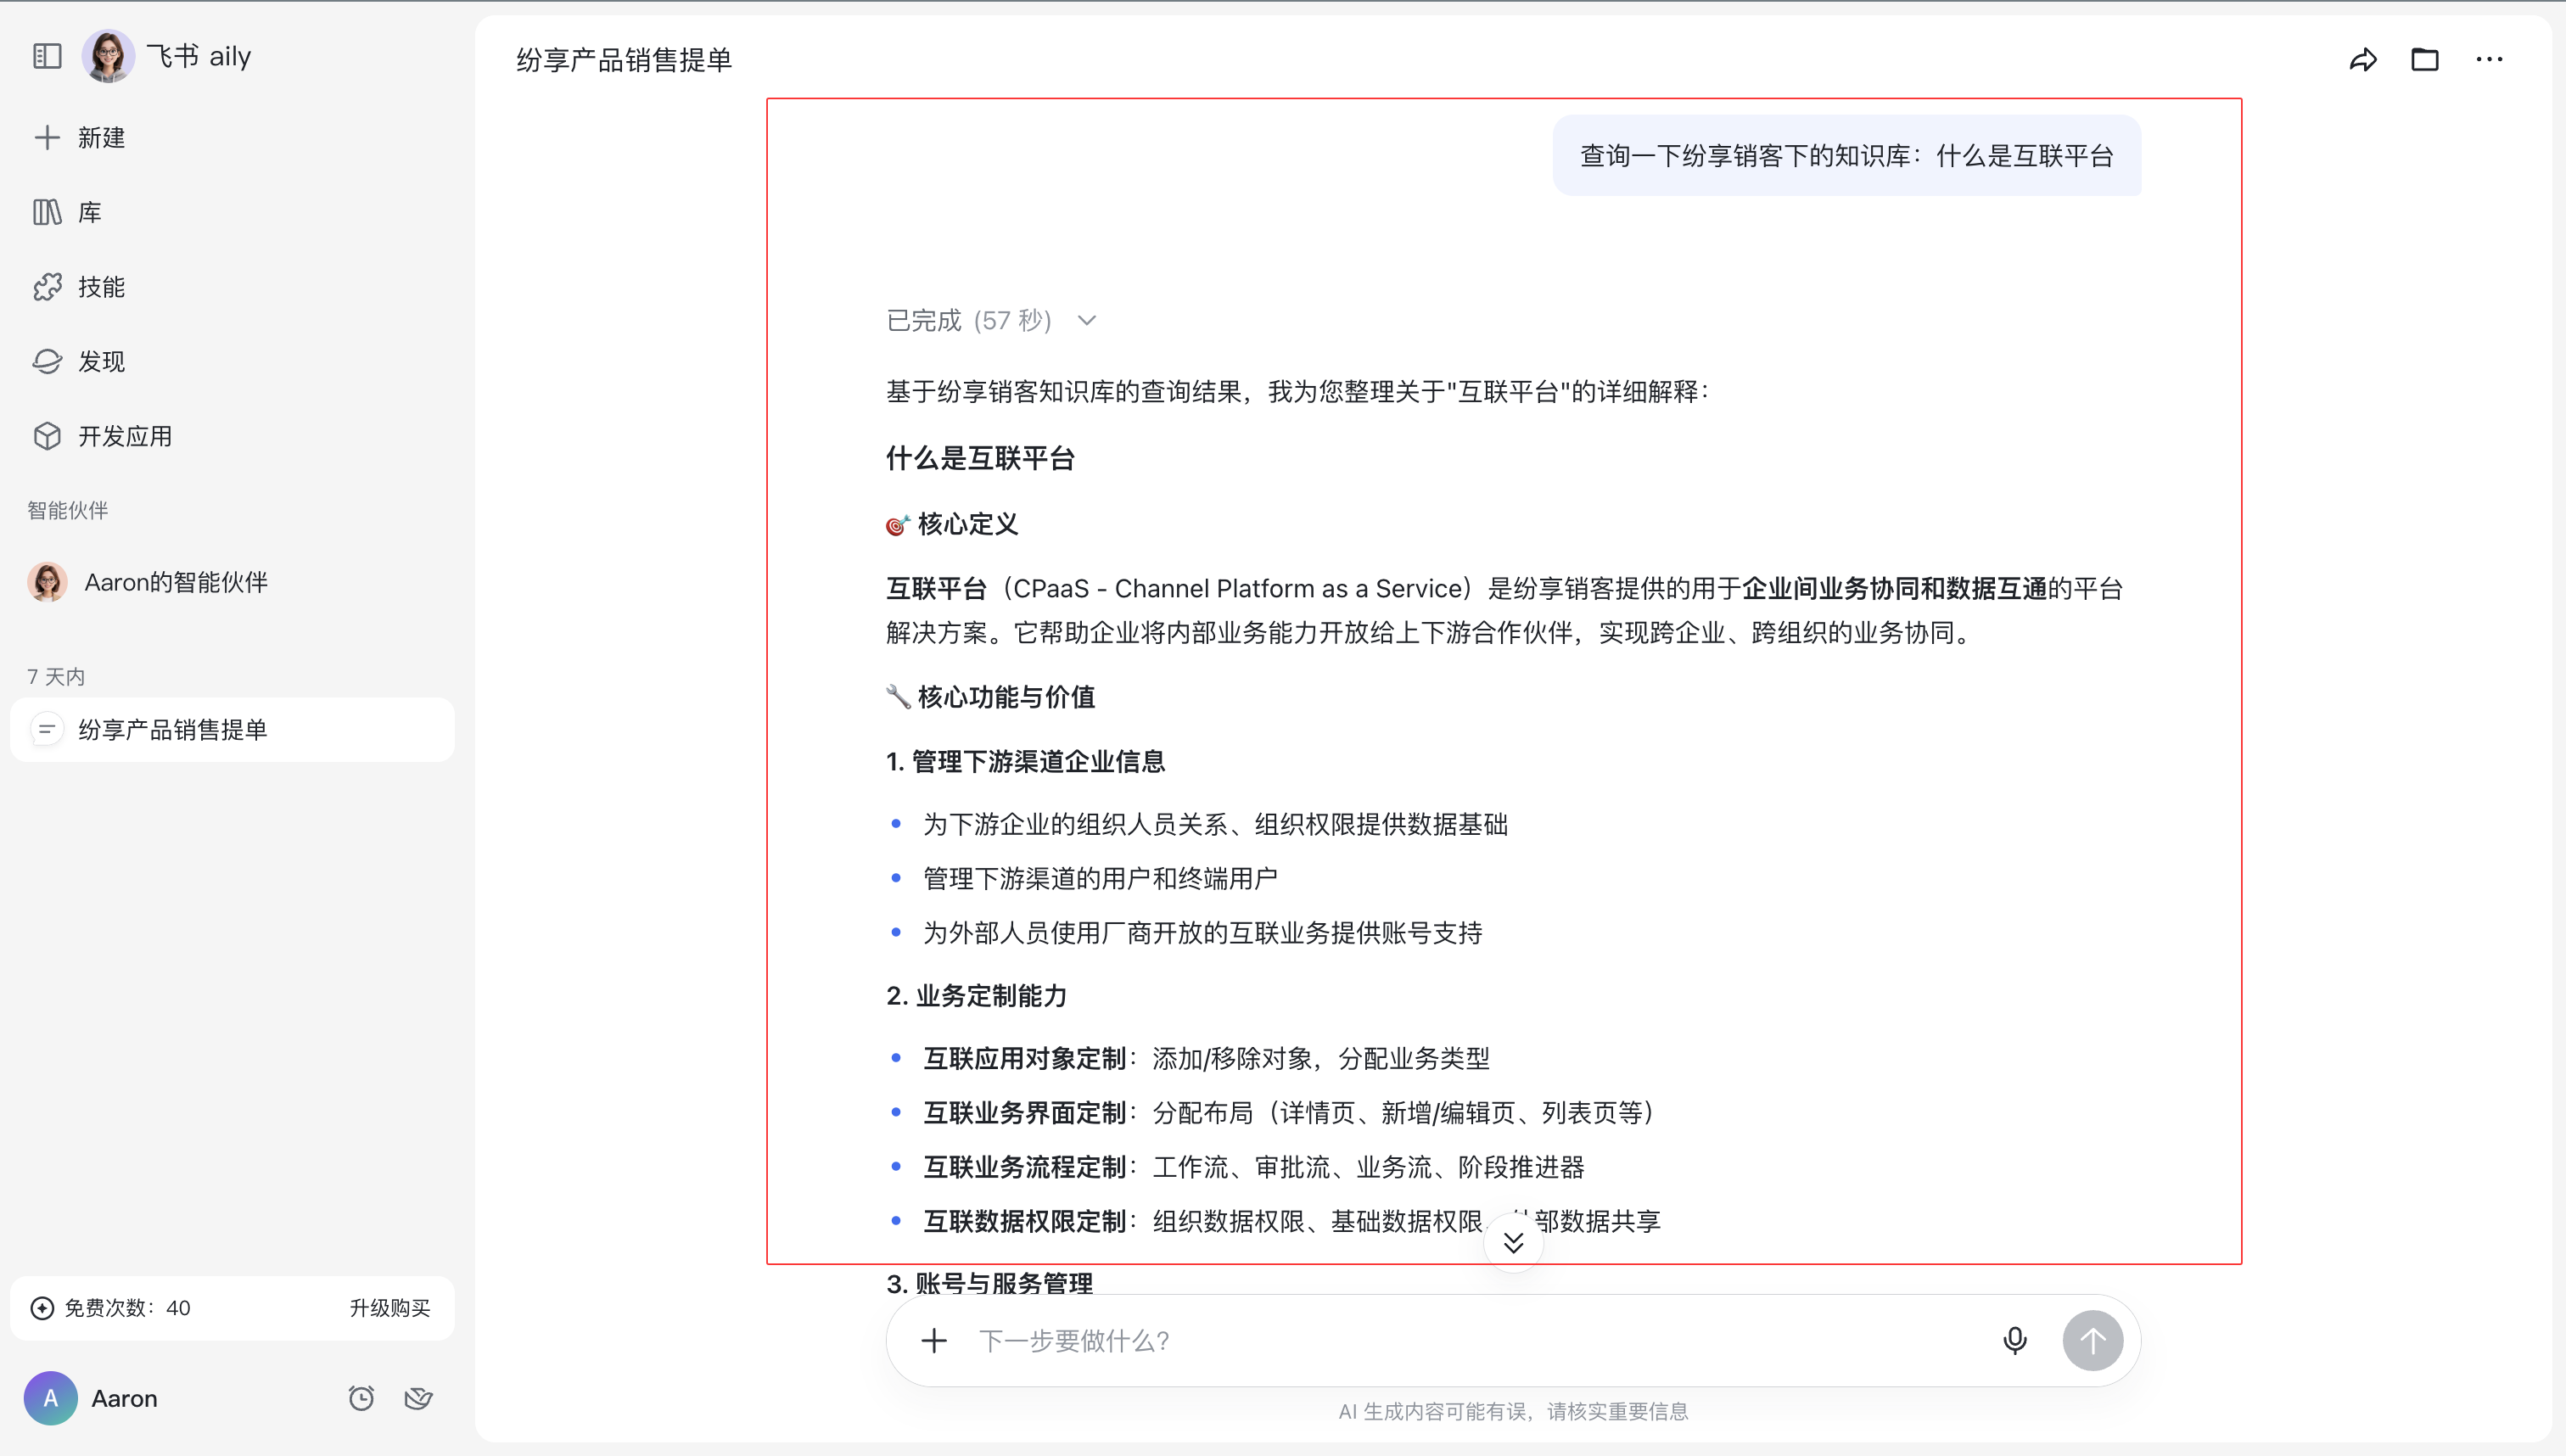Open the three-dots more options menu
This screenshot has height=1456, width=2566.
pyautogui.click(x=2489, y=60)
